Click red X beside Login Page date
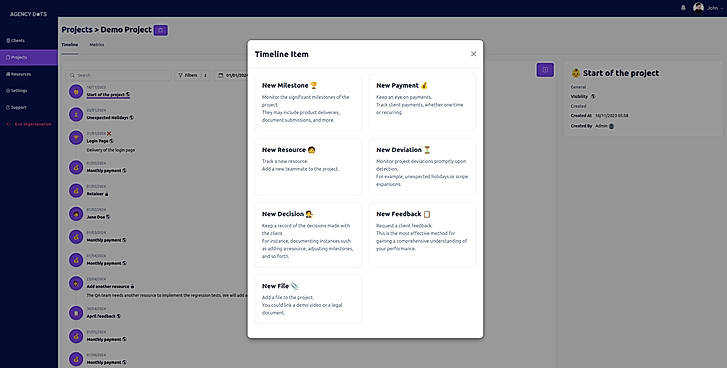Viewport: 727px width, 368px height. [x=109, y=133]
